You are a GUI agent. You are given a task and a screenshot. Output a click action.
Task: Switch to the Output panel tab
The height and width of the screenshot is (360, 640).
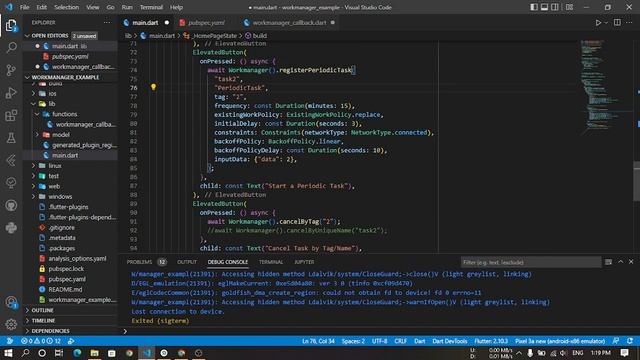point(187,262)
